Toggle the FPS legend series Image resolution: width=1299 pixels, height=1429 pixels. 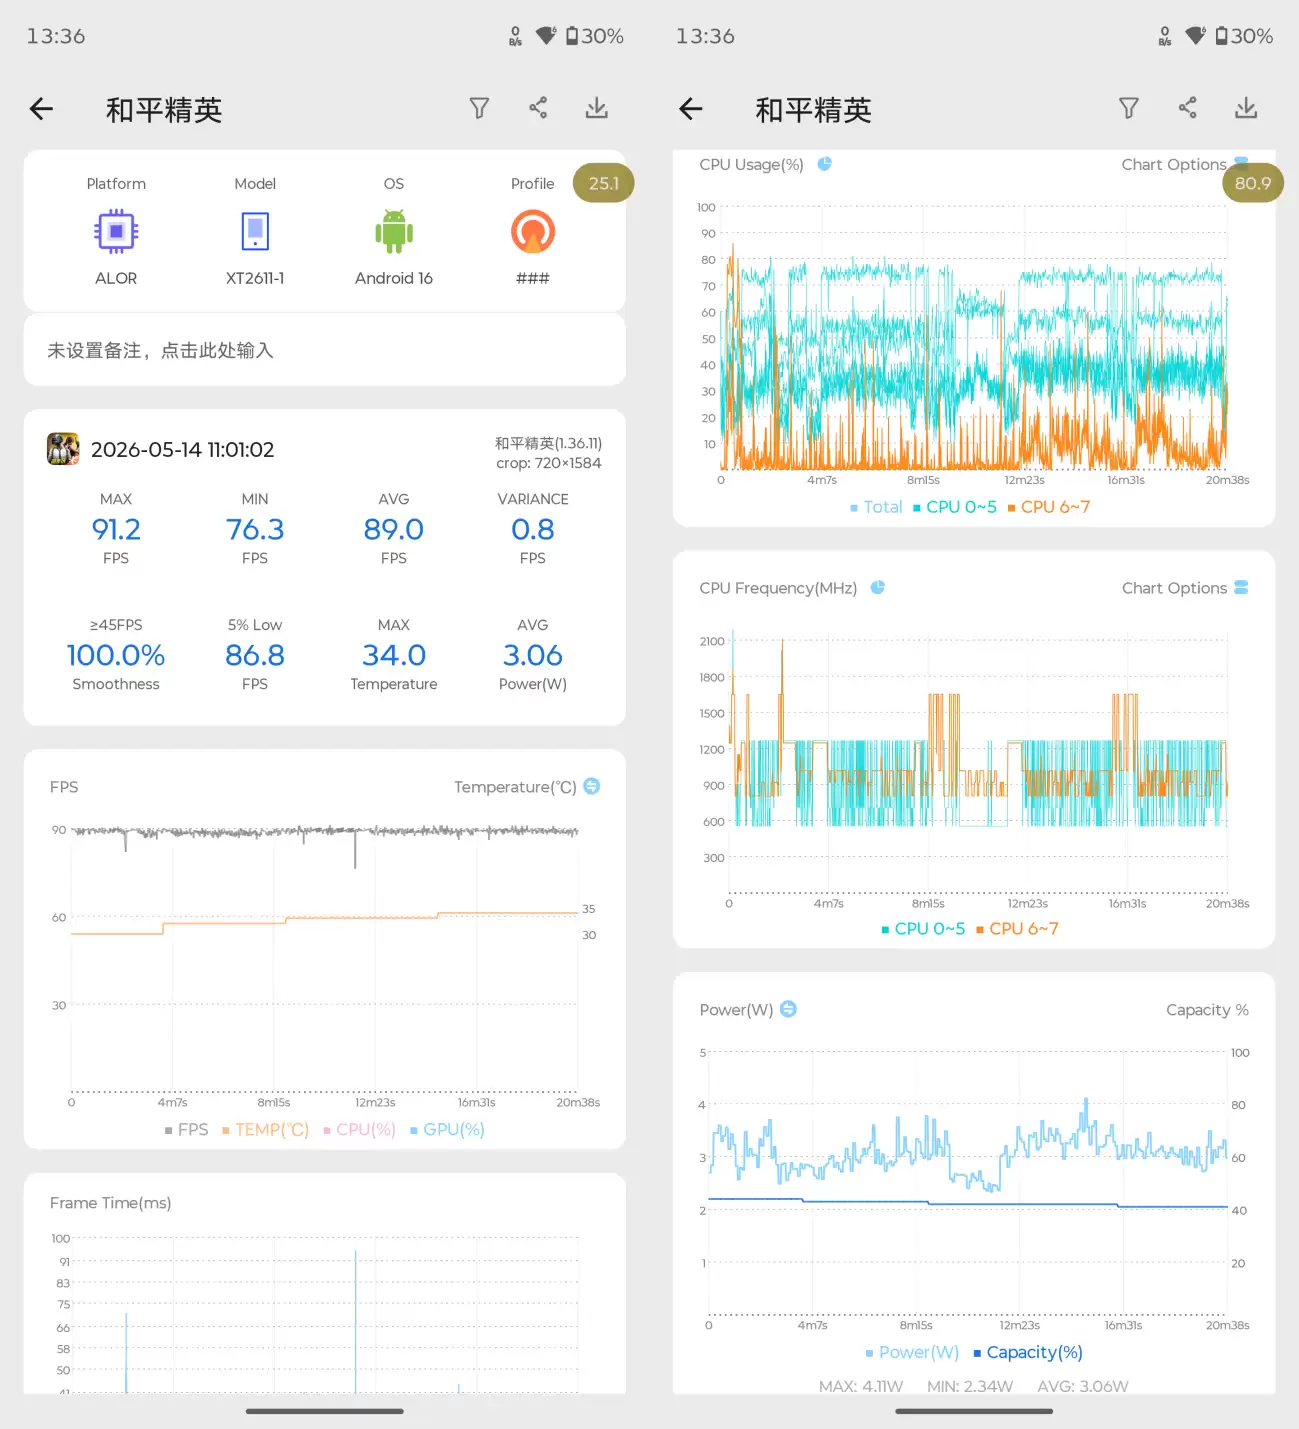(187, 1129)
